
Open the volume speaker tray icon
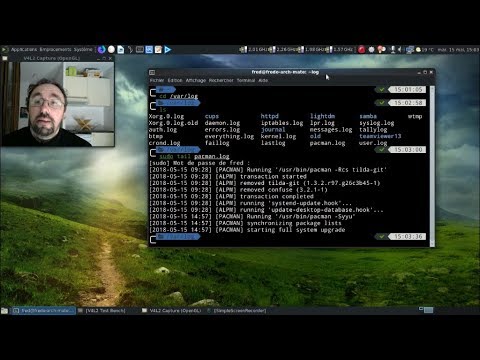400,50
